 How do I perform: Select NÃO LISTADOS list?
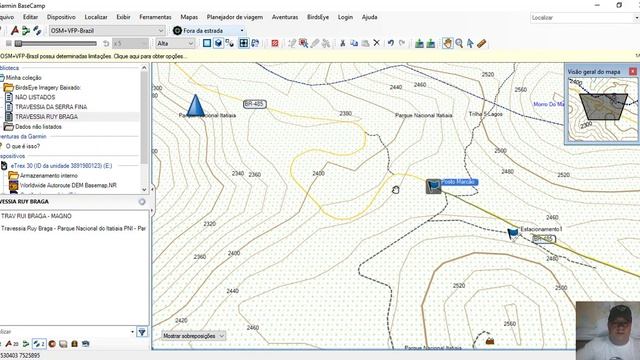(x=35, y=97)
